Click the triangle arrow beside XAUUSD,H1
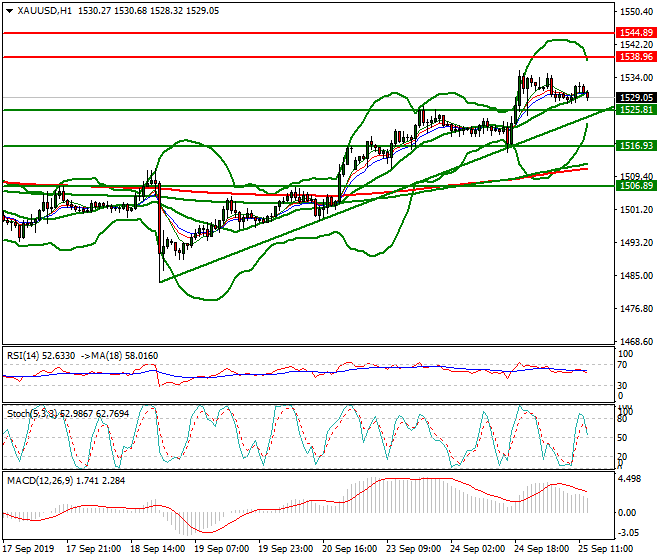660x560 pixels. (x=9, y=11)
